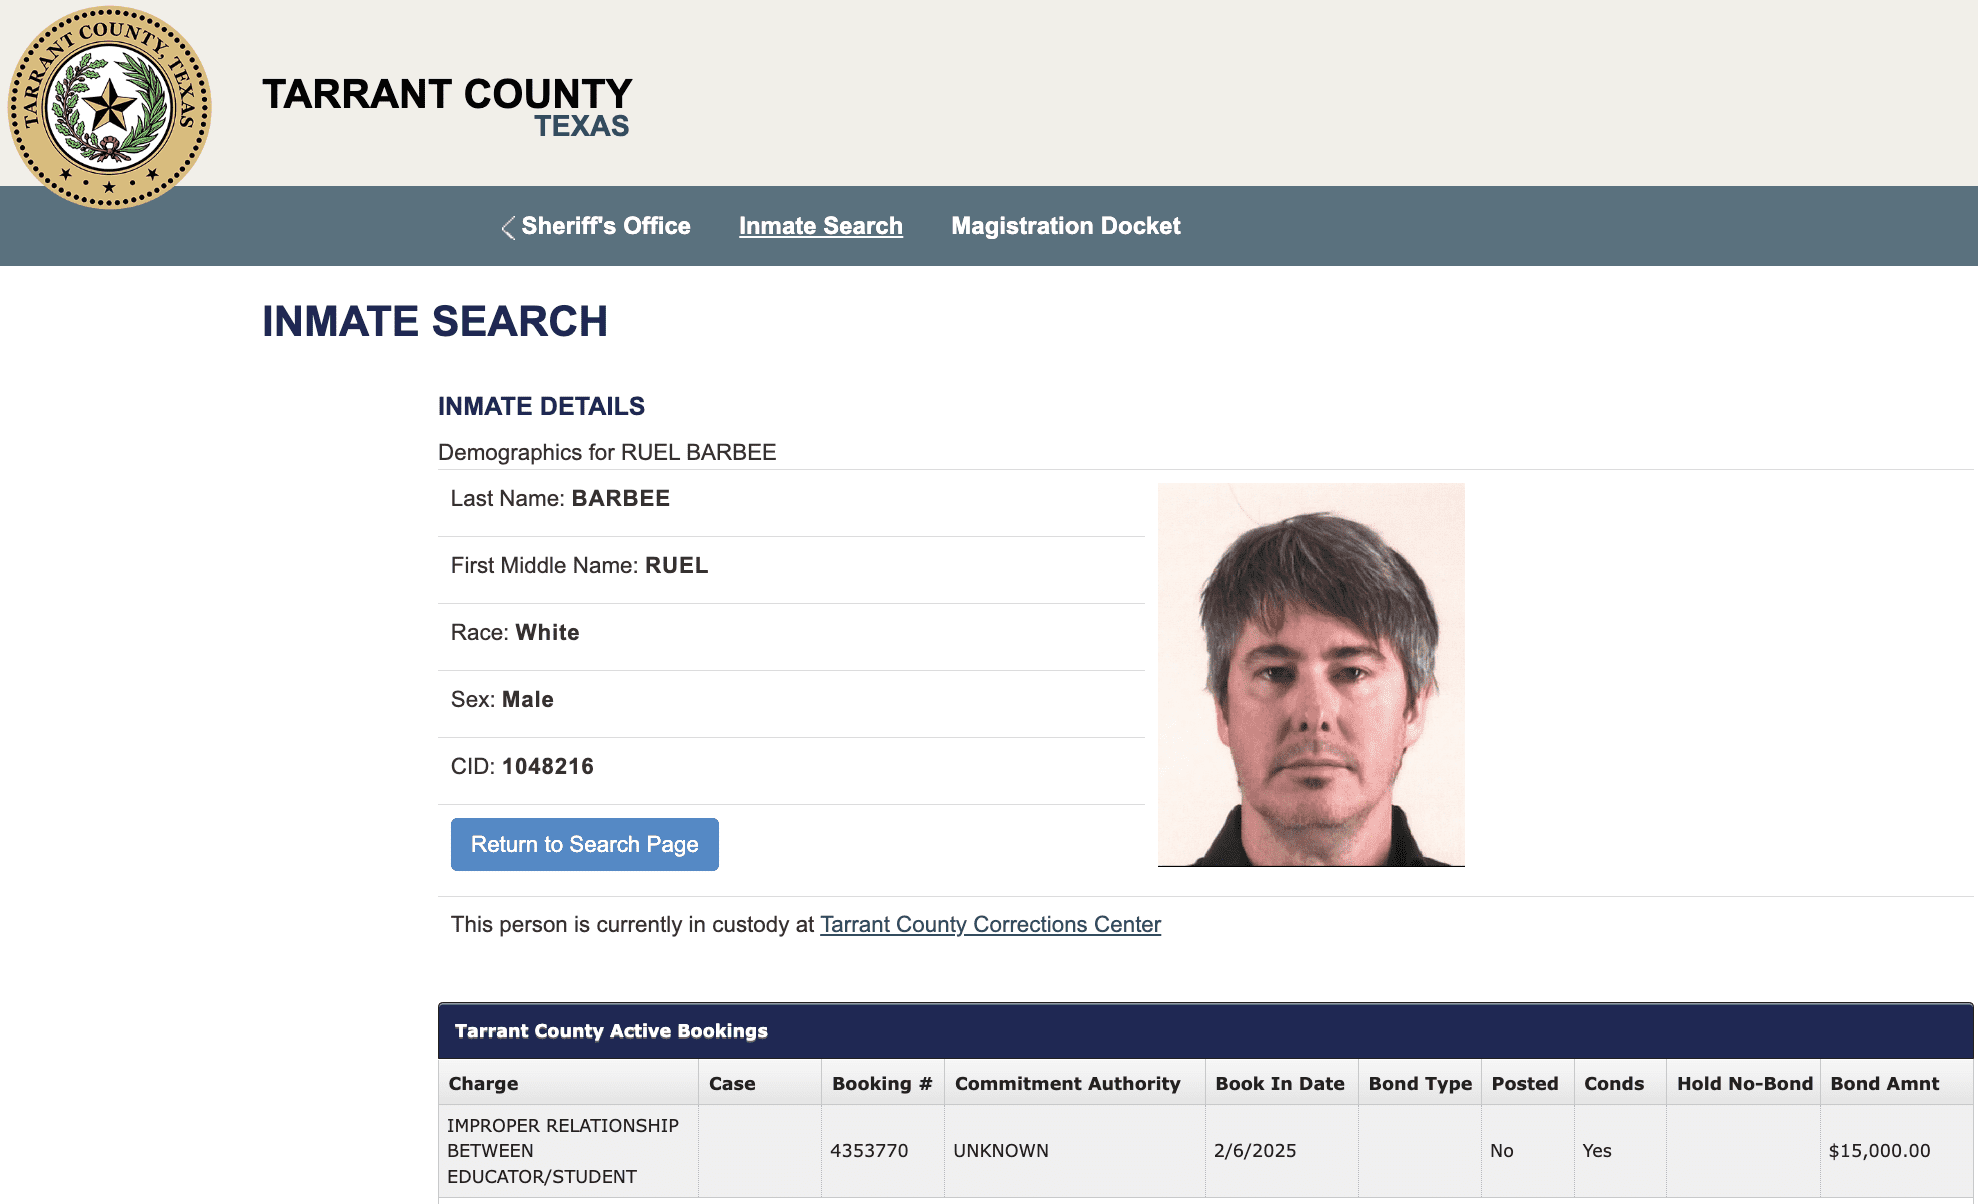Select the Posted column header
Image resolution: width=1978 pixels, height=1204 pixels.
(x=1524, y=1083)
